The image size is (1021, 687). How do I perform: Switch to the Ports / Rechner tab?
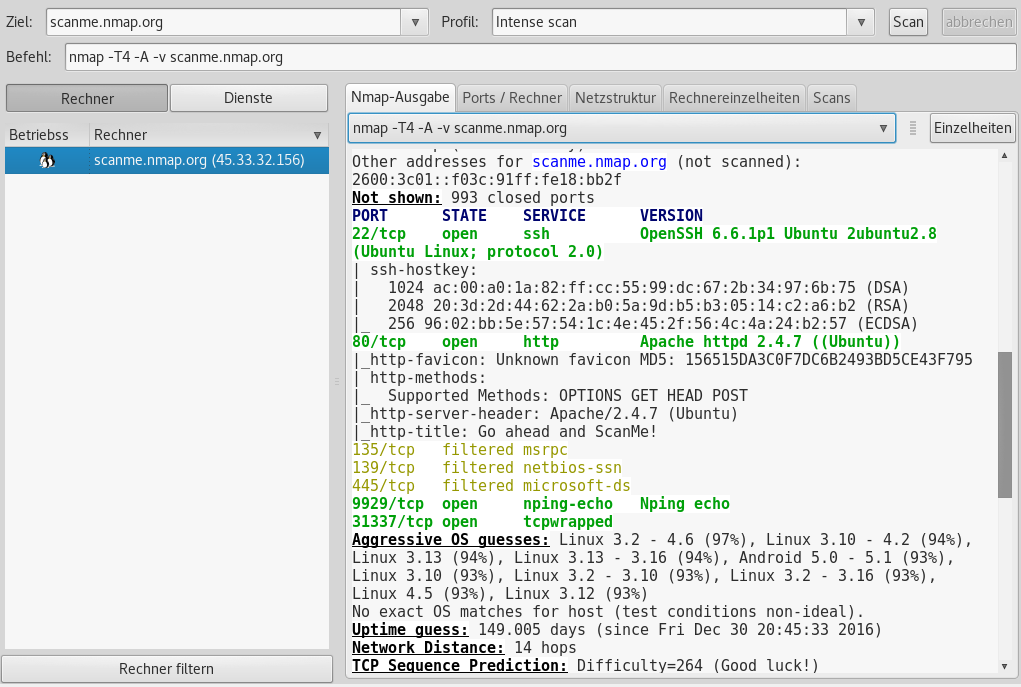[511, 97]
